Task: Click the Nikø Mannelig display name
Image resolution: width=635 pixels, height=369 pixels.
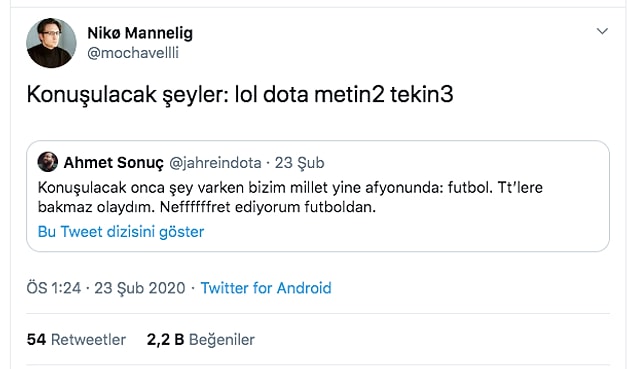Action: [x=140, y=33]
